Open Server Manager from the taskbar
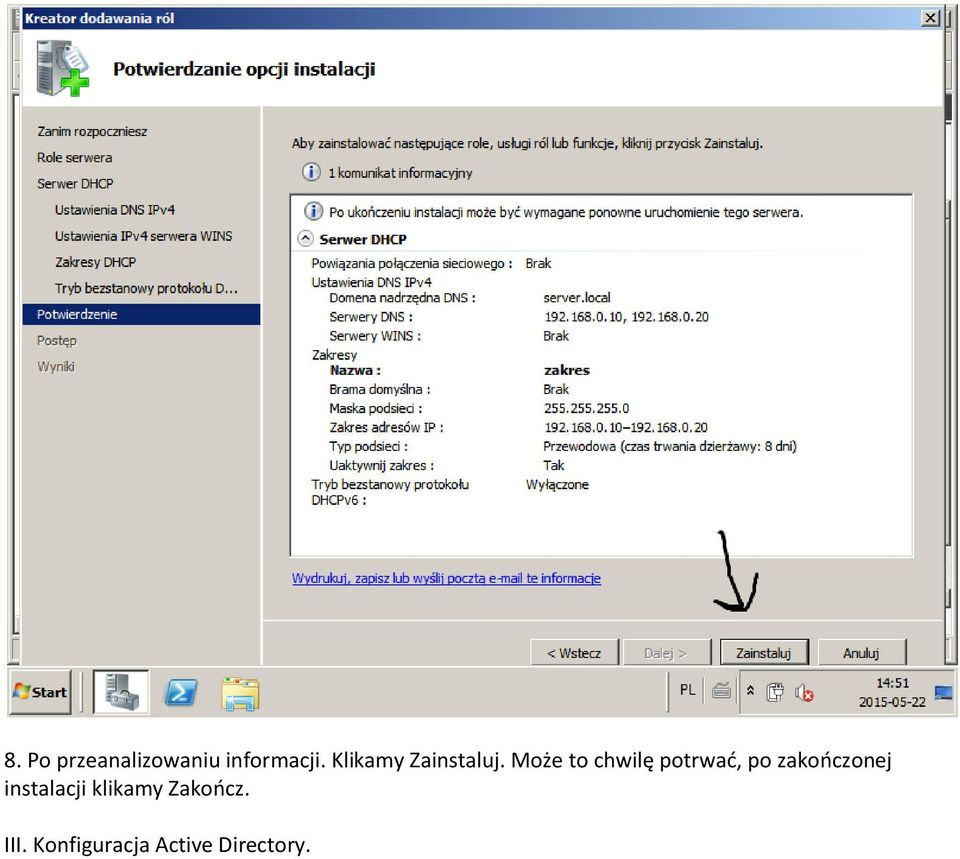 (121, 692)
